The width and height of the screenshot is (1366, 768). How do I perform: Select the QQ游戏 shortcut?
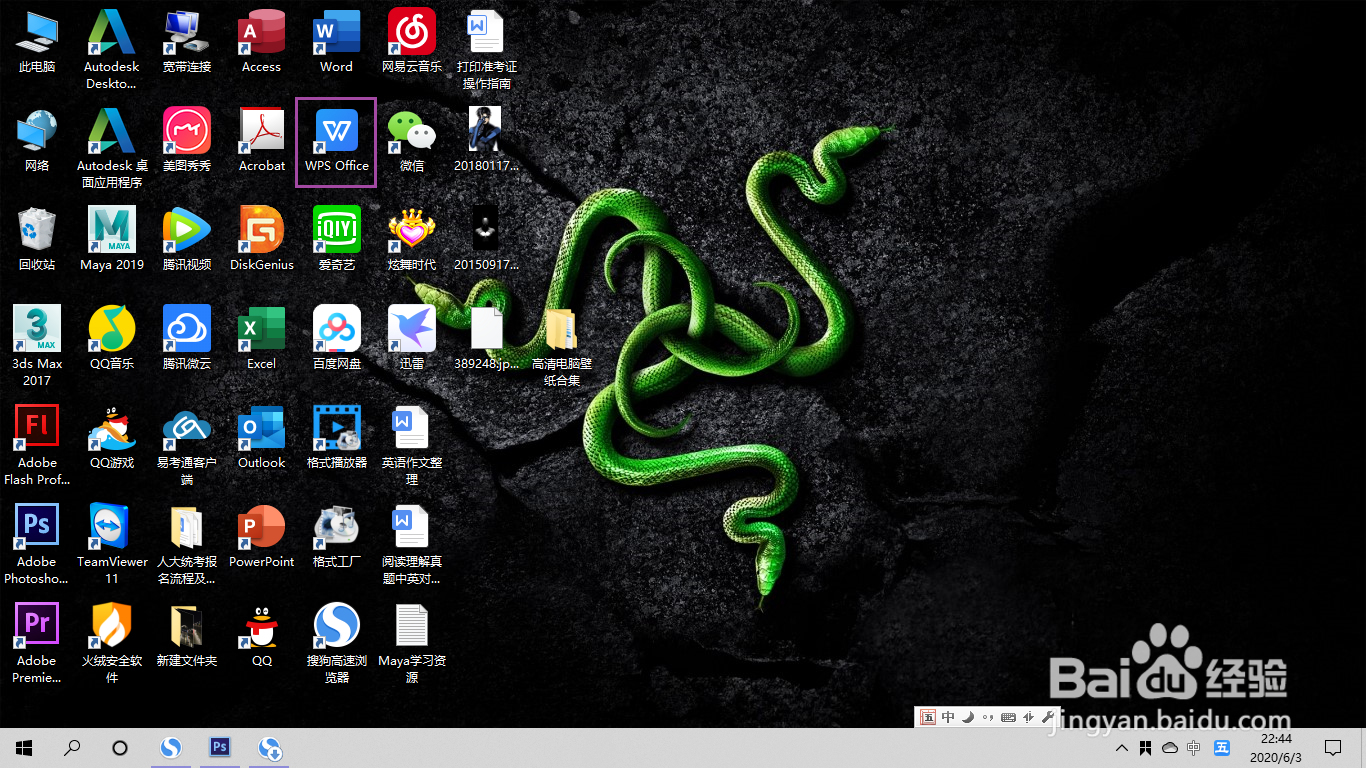(112, 438)
